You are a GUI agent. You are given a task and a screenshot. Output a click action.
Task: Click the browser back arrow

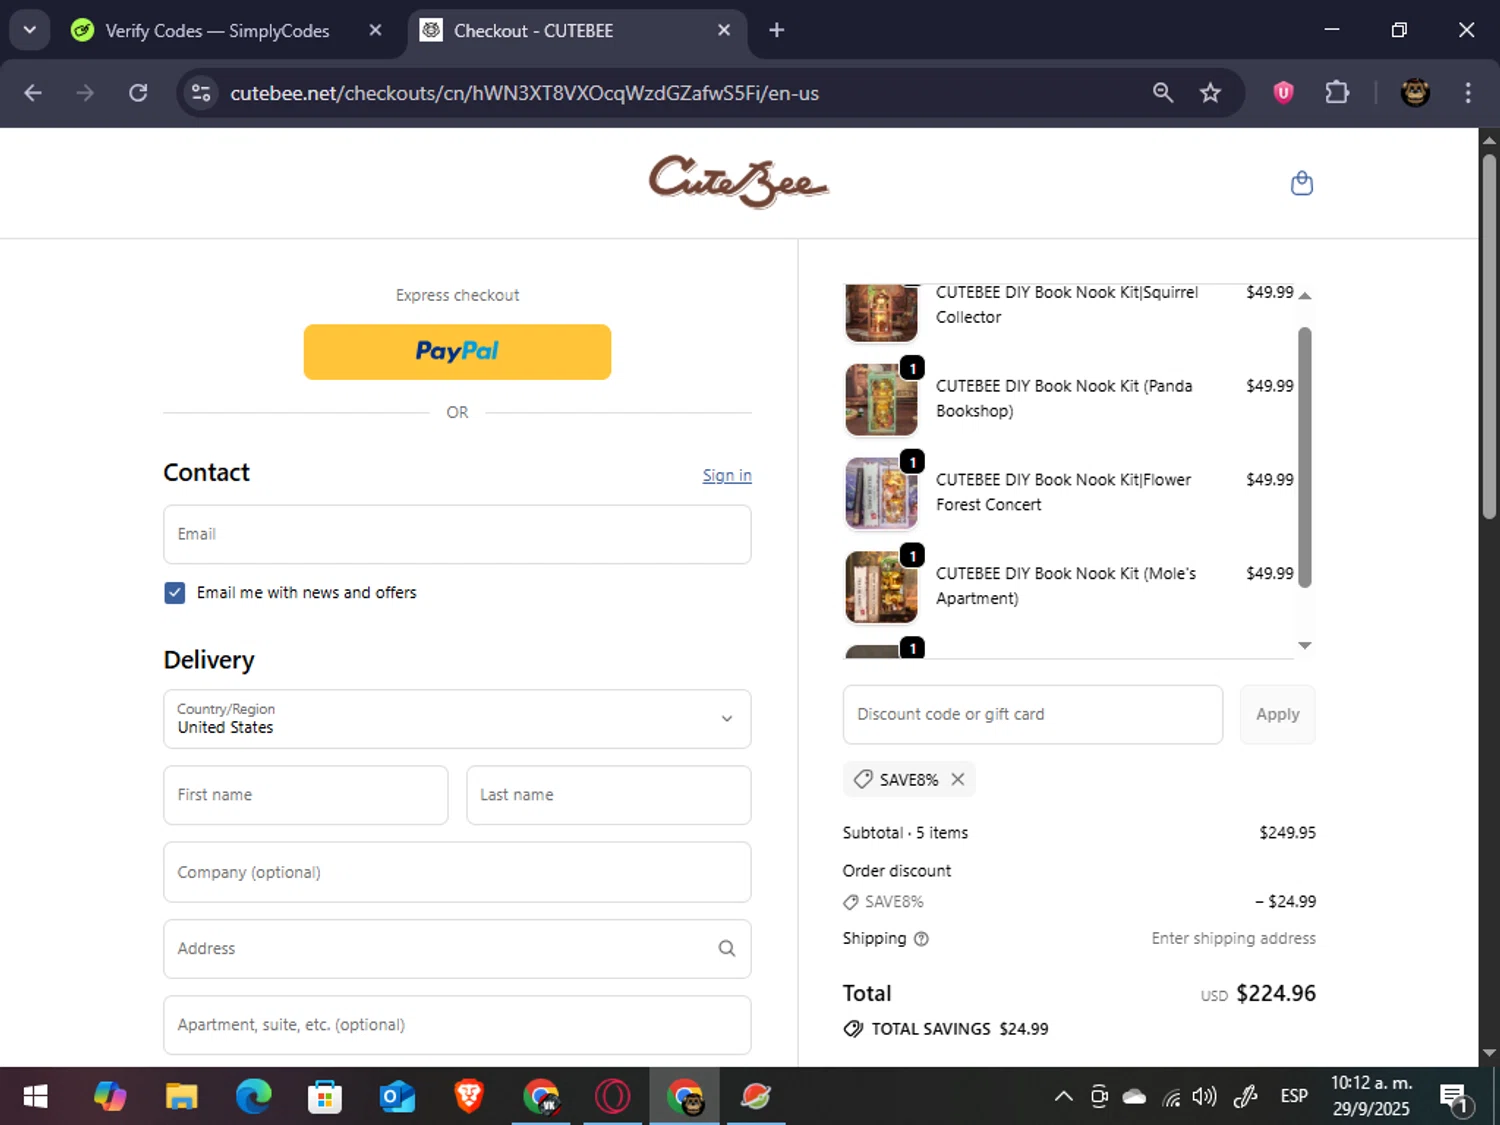pyautogui.click(x=33, y=93)
